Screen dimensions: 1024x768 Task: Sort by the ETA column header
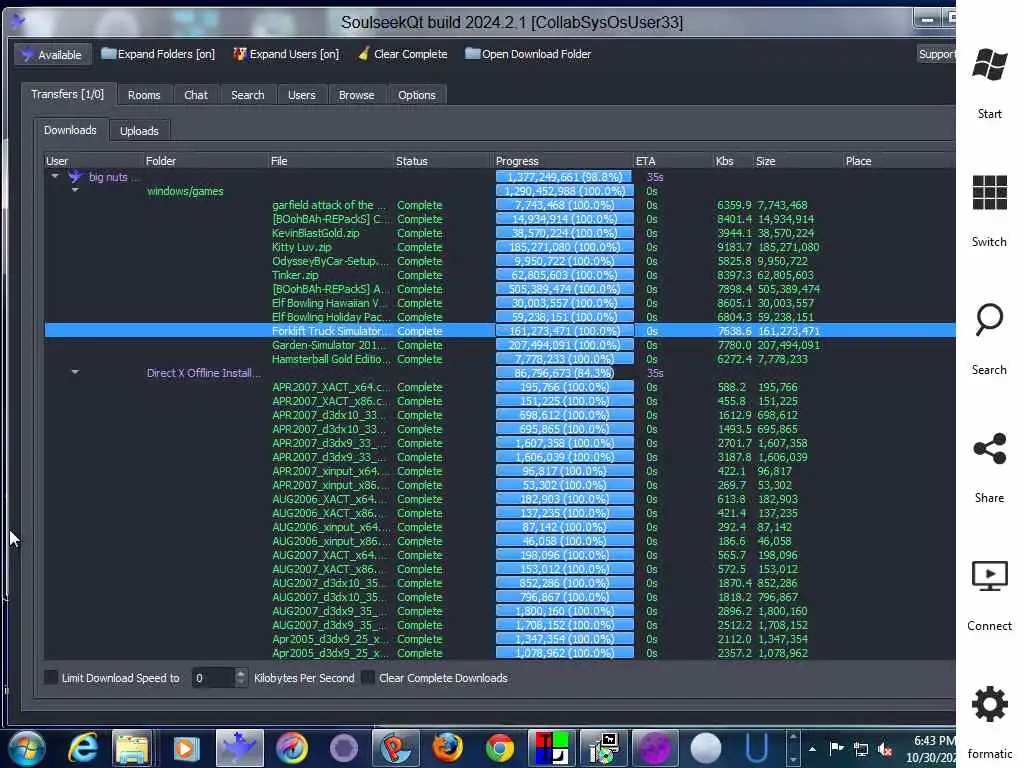[x=673, y=161]
